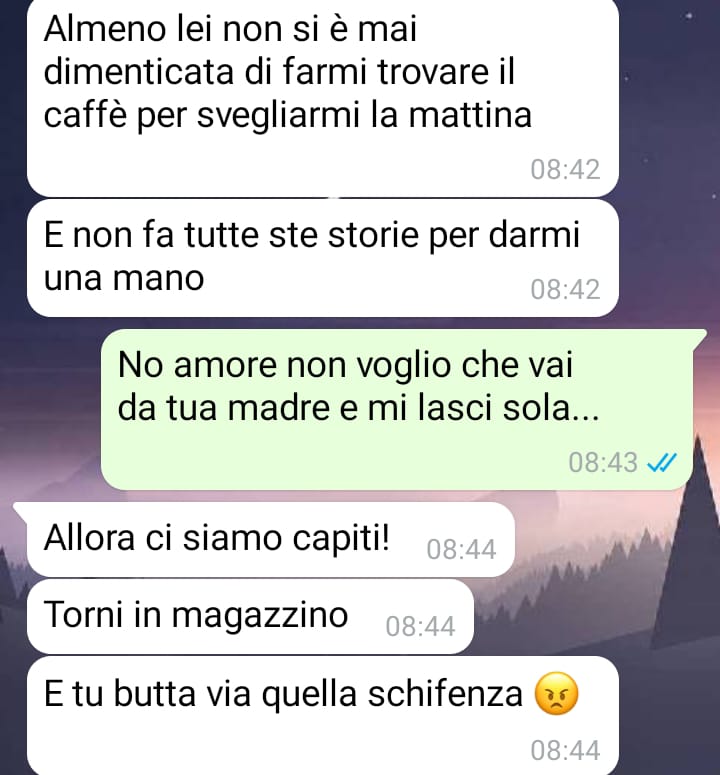
Task: Select the 'Almeno lei non si è mai' message
Action: [323, 97]
